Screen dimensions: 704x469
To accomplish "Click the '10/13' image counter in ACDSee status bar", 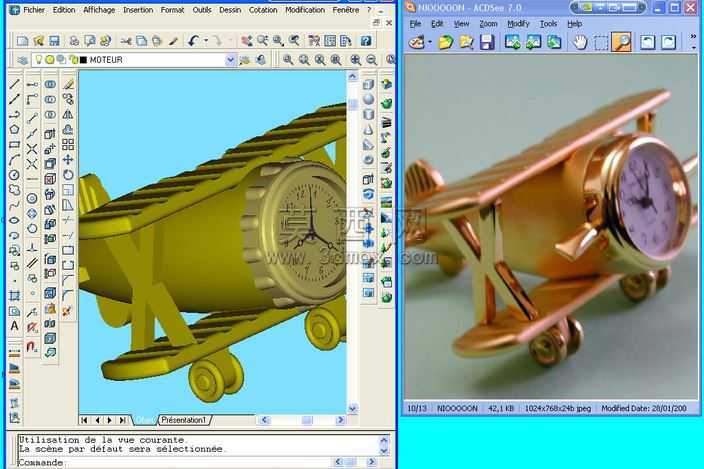I will coord(417,408).
